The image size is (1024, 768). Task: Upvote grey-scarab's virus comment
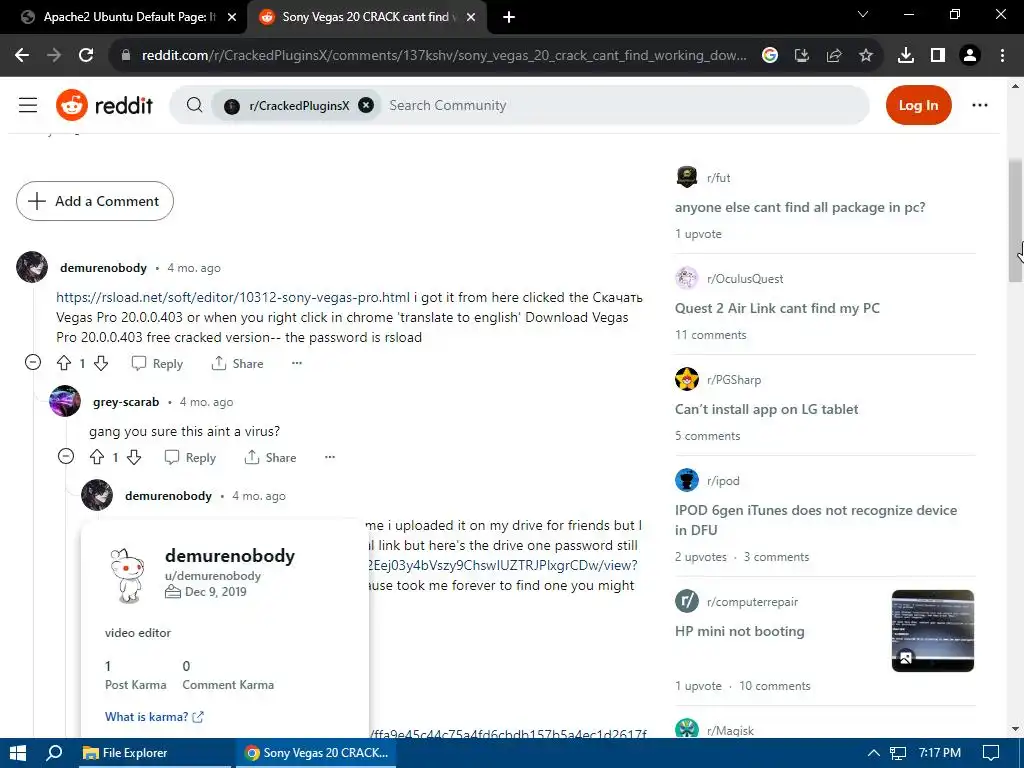[97, 457]
